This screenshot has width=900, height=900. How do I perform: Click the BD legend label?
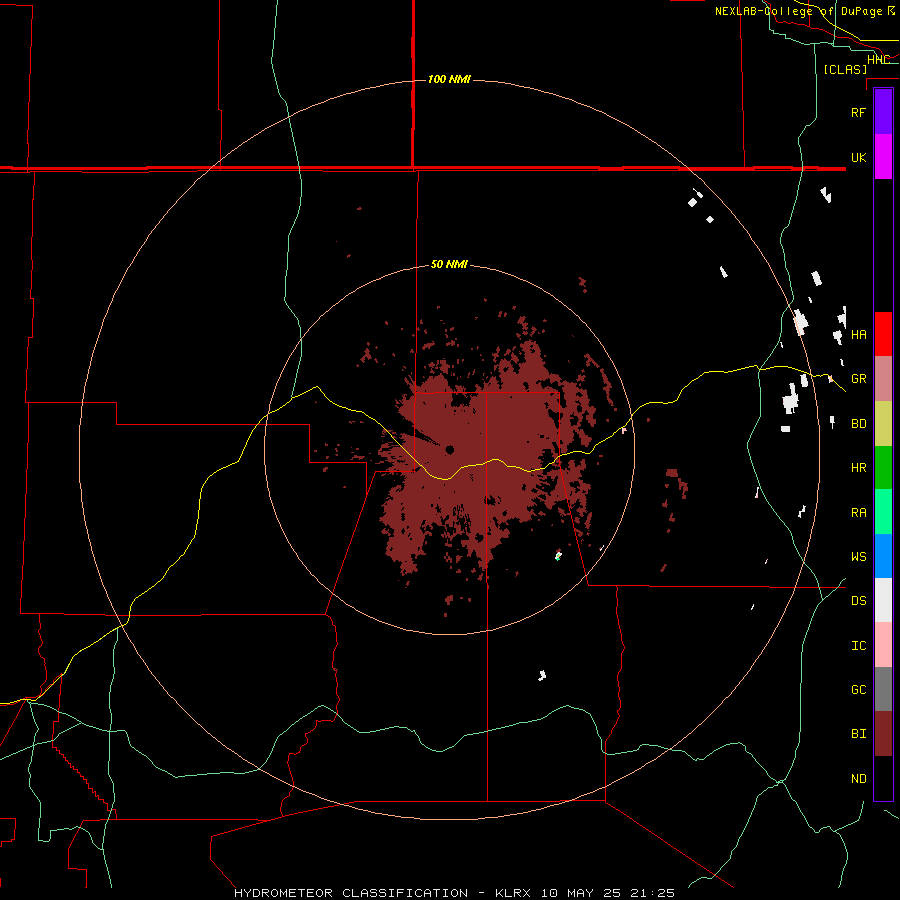coord(858,424)
